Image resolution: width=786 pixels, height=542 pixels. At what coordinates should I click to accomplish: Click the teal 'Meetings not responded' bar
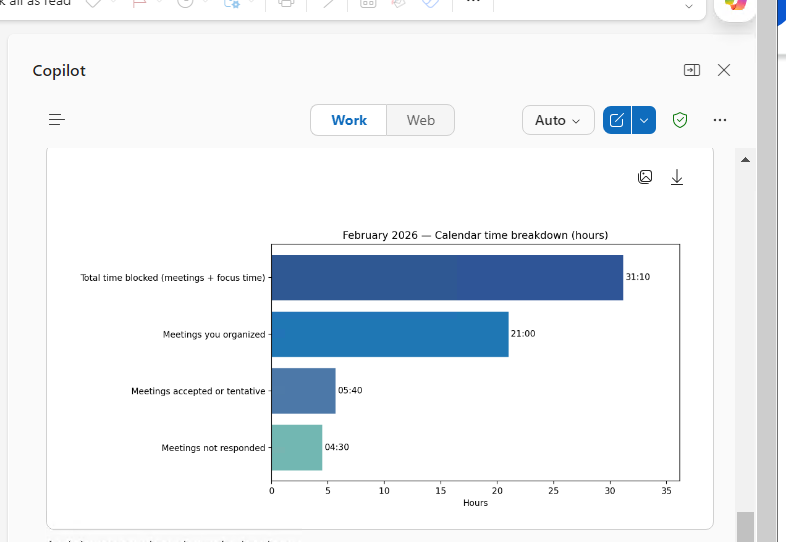coord(297,448)
